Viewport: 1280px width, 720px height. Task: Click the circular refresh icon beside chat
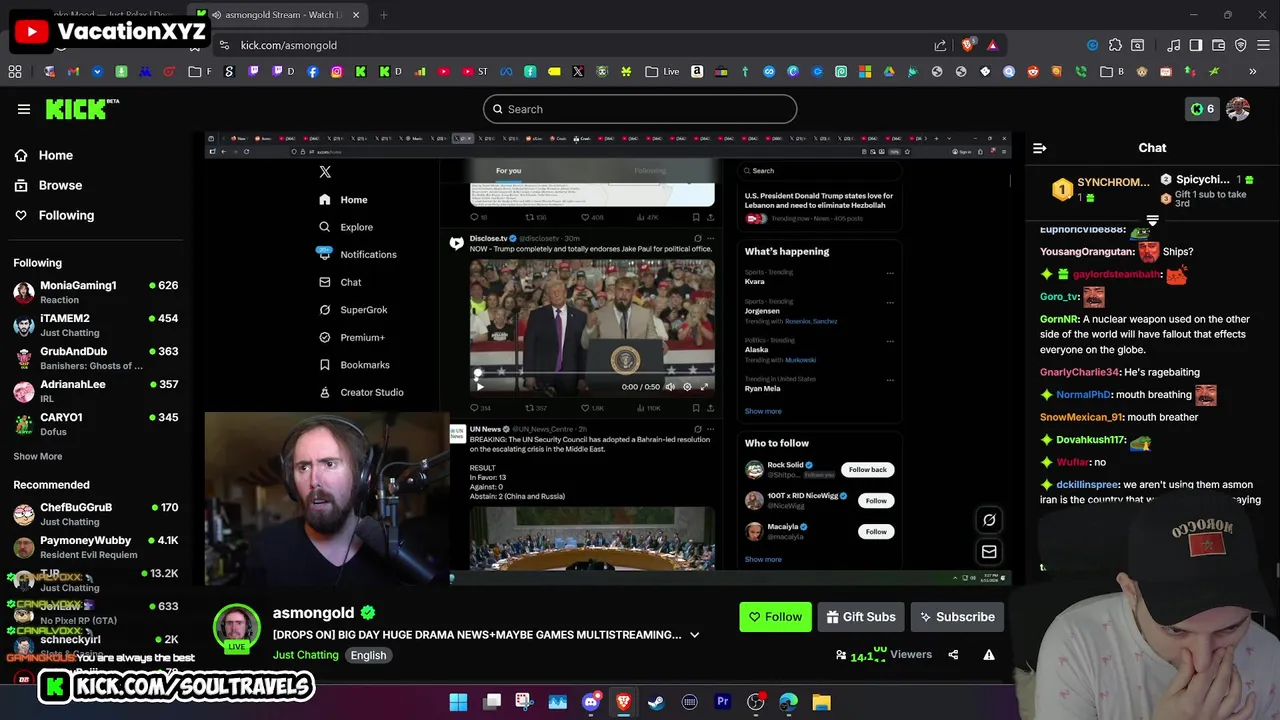point(989,520)
